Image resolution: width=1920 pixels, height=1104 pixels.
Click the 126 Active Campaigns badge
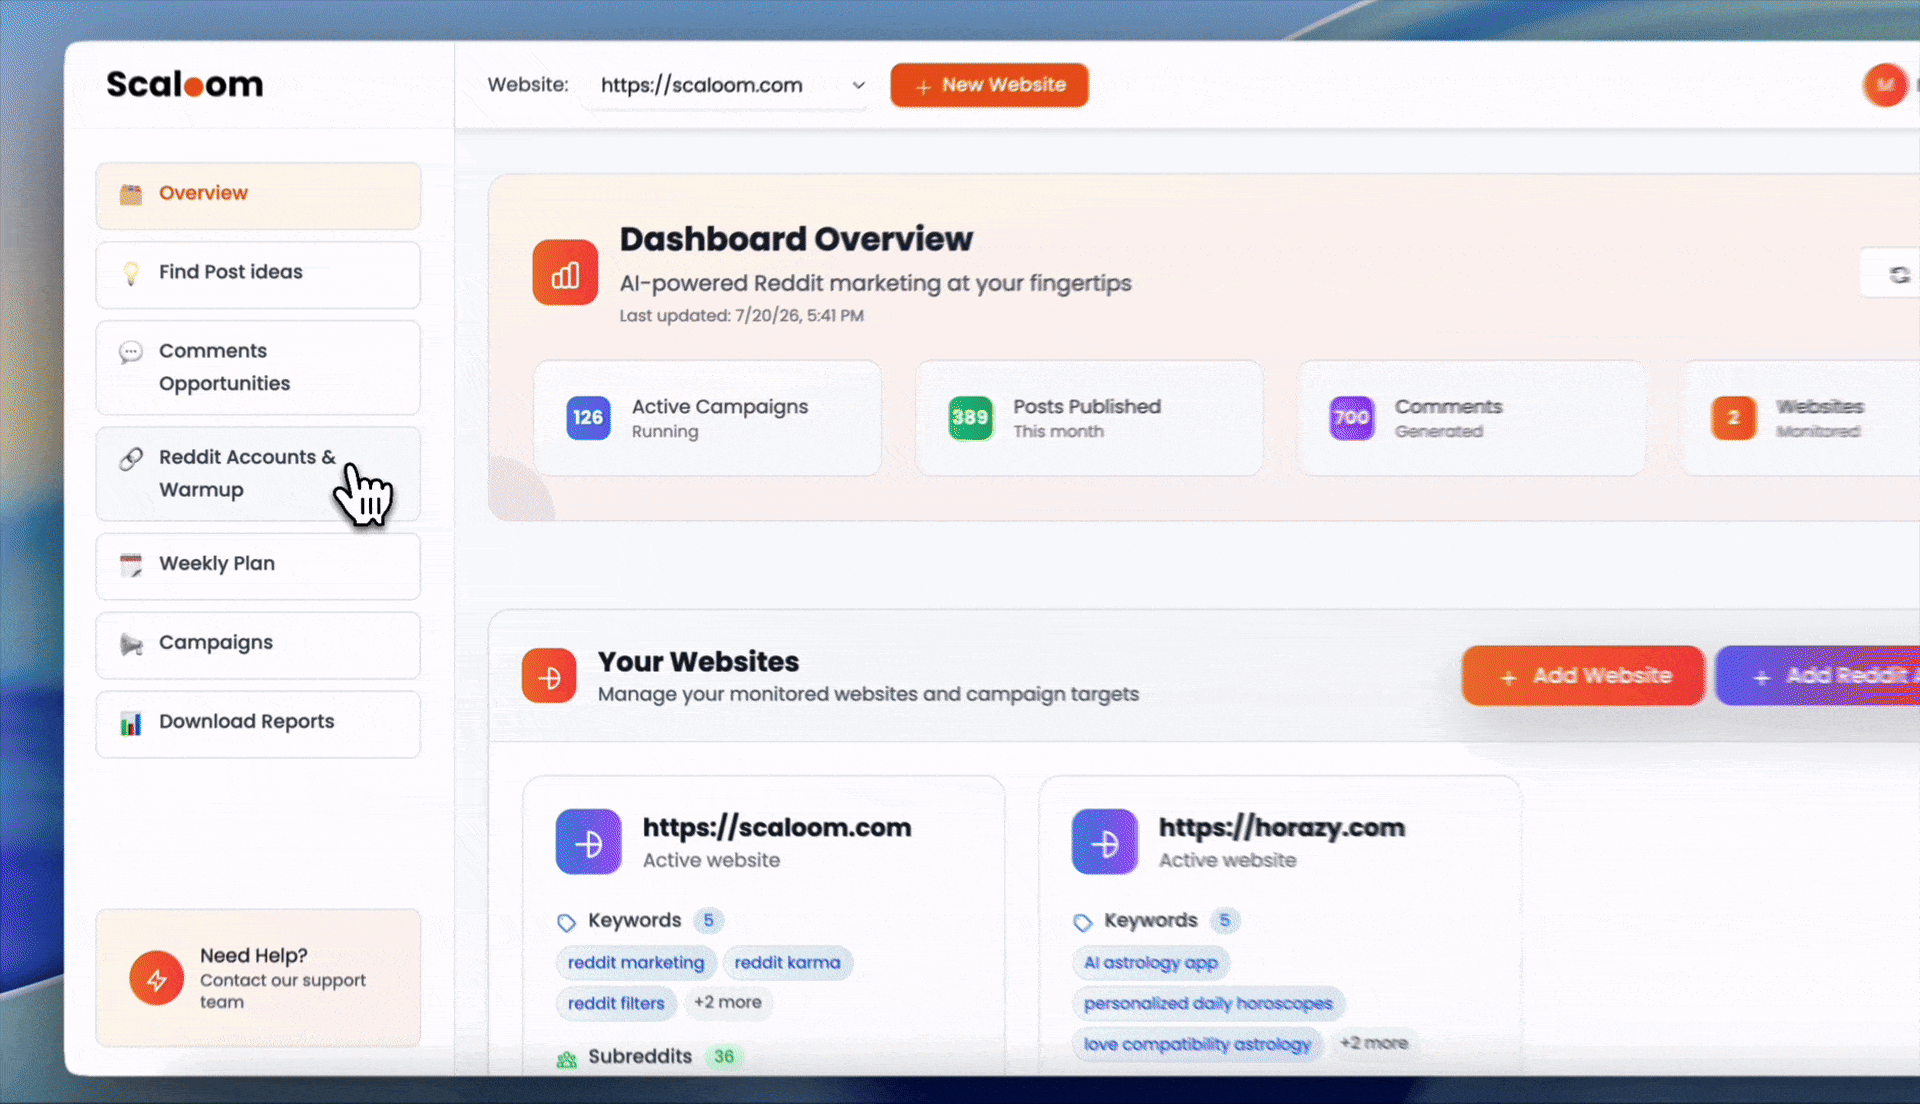tap(588, 418)
